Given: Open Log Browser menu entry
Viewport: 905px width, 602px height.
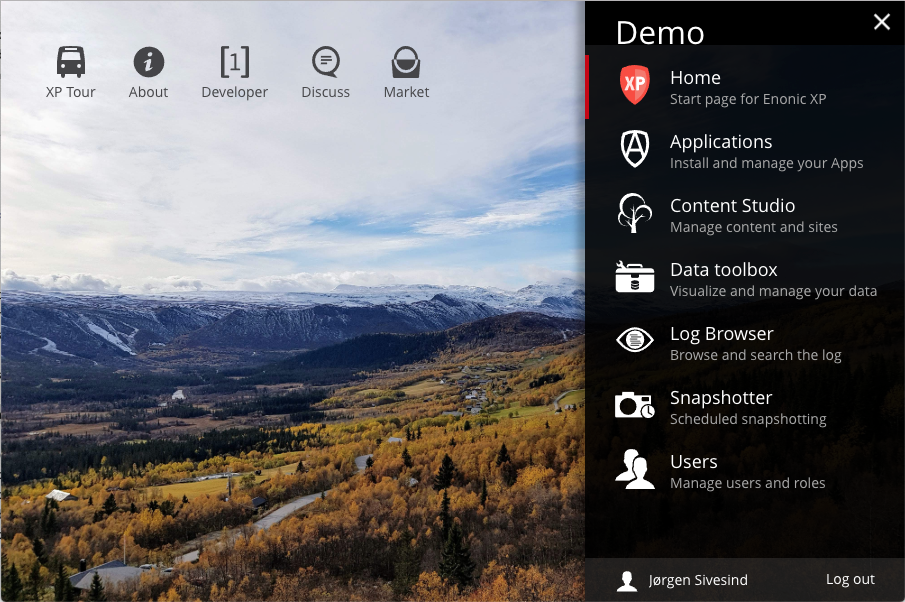Looking at the screenshot, I should click(x=745, y=343).
